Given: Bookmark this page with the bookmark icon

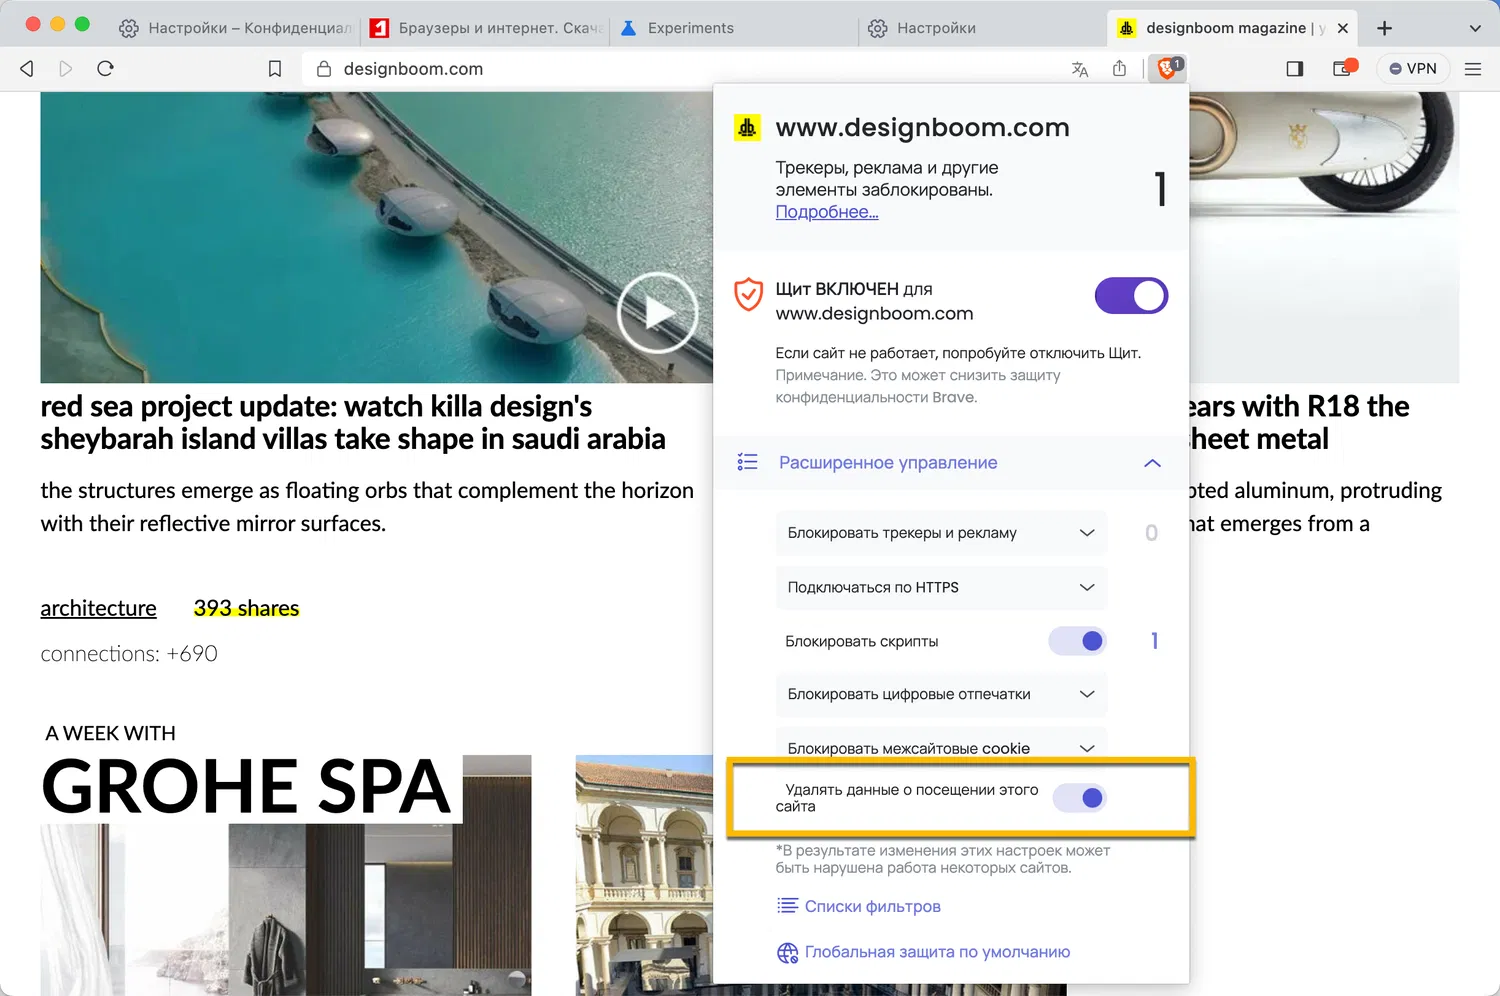Looking at the screenshot, I should pyautogui.click(x=275, y=69).
